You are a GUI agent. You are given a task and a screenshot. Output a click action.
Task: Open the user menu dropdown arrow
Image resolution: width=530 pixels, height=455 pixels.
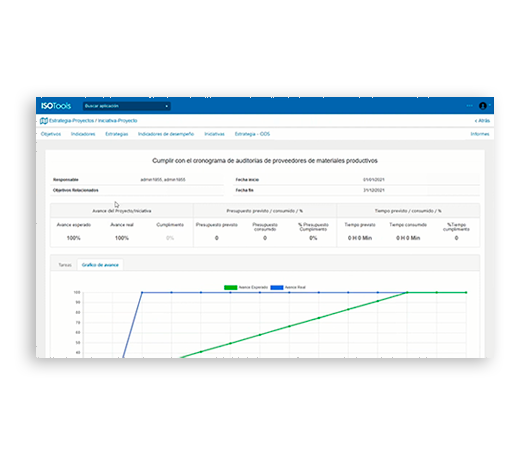pos(490,105)
